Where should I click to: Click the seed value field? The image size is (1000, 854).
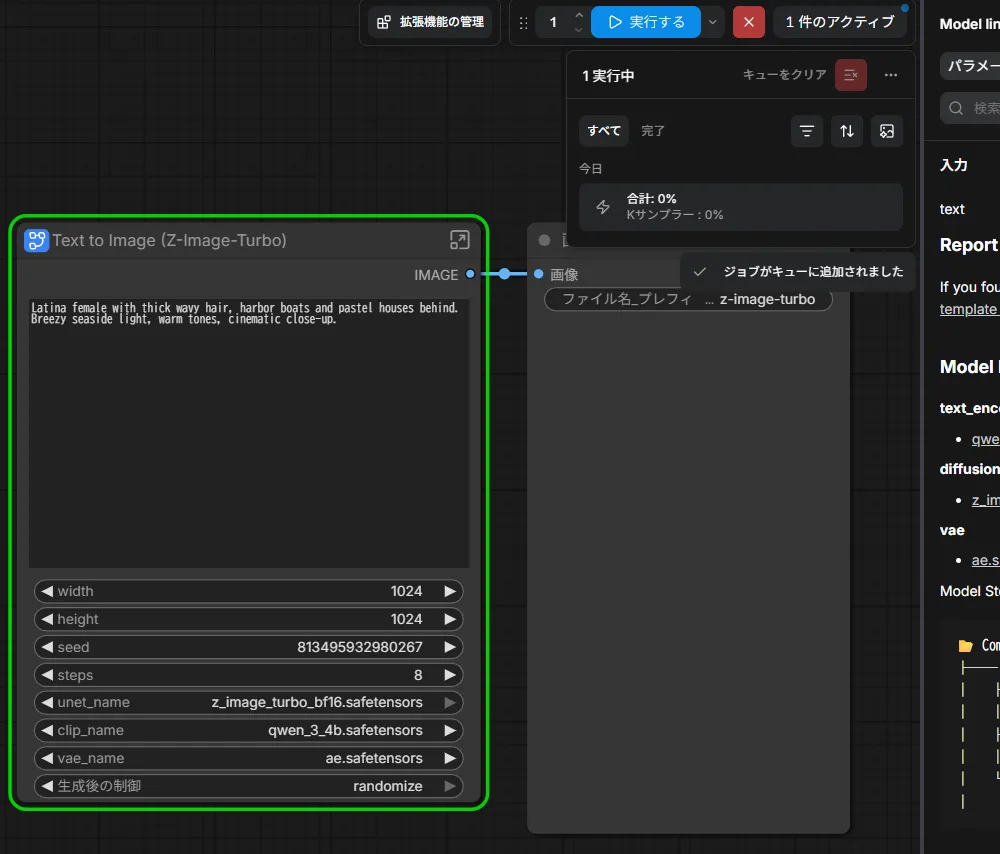pyautogui.click(x=249, y=647)
